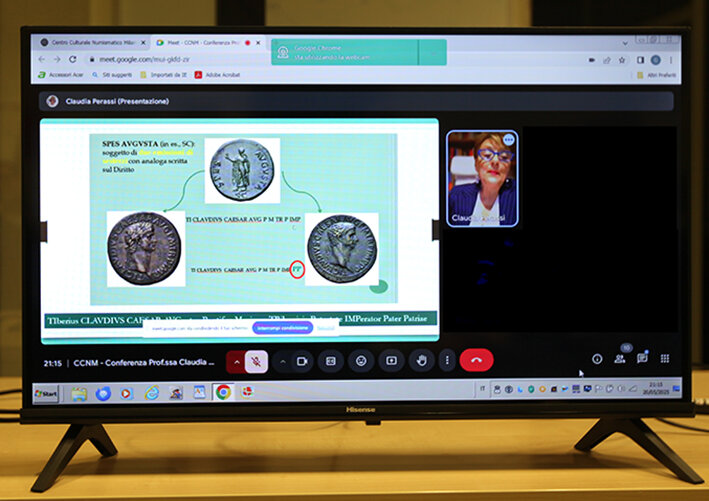Open meeting details info icon
709x501 pixels.
tap(597, 359)
